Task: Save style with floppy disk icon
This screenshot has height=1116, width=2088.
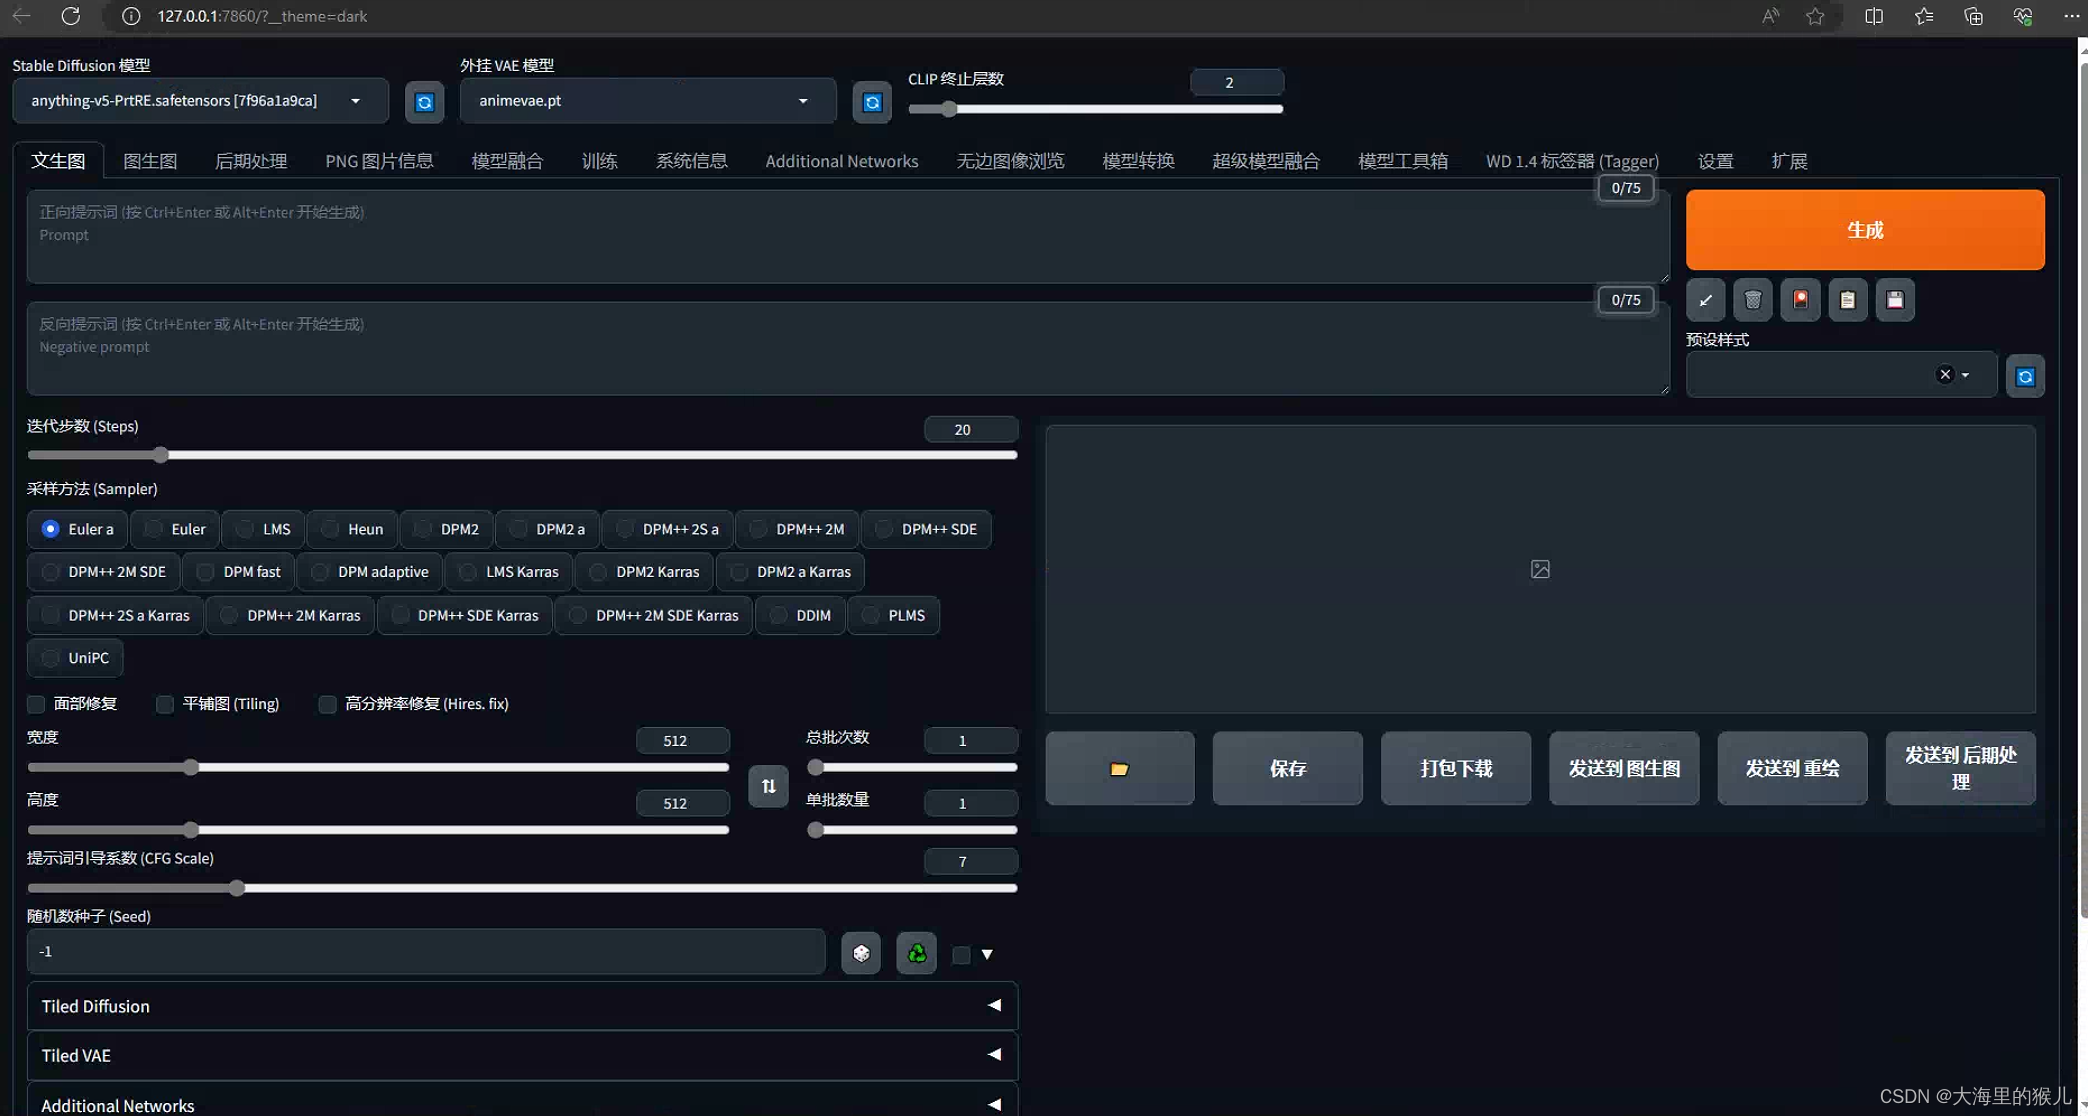Action: [x=1895, y=300]
